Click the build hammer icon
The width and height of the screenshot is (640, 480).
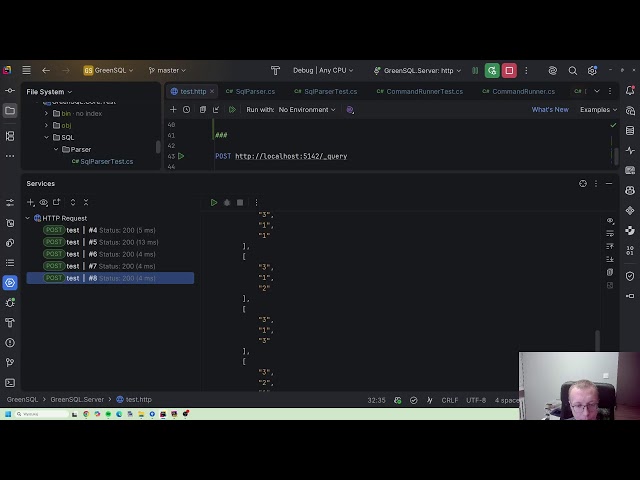pyautogui.click(x=276, y=70)
